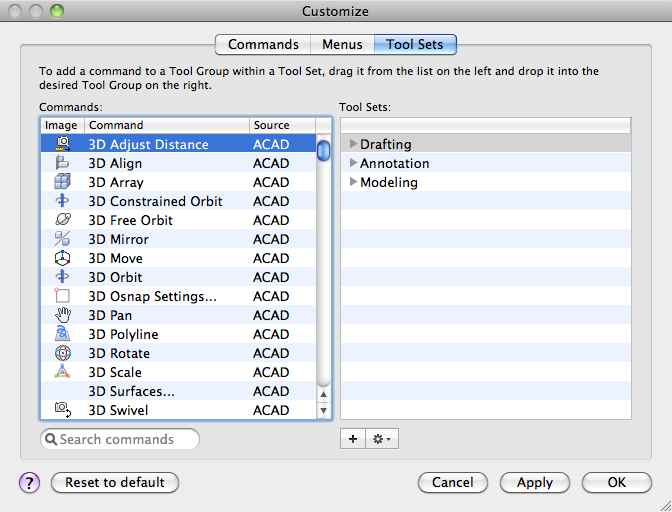Click the Reset to default button
This screenshot has width=672, height=512.
[115, 482]
